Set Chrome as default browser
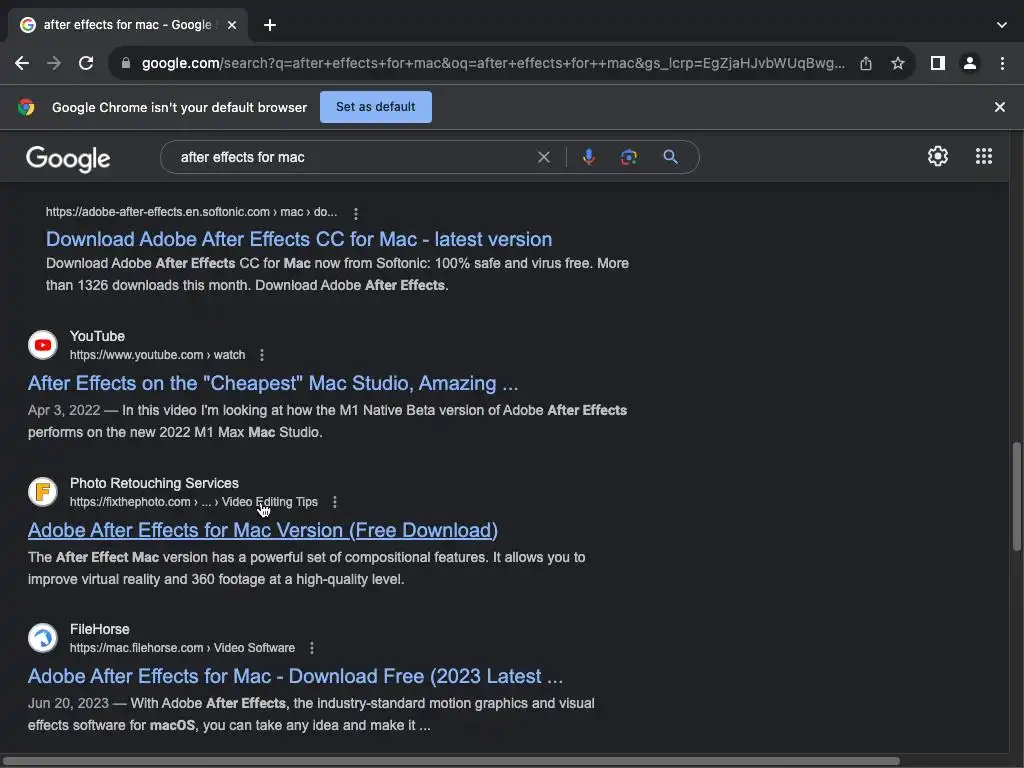 click(x=376, y=107)
